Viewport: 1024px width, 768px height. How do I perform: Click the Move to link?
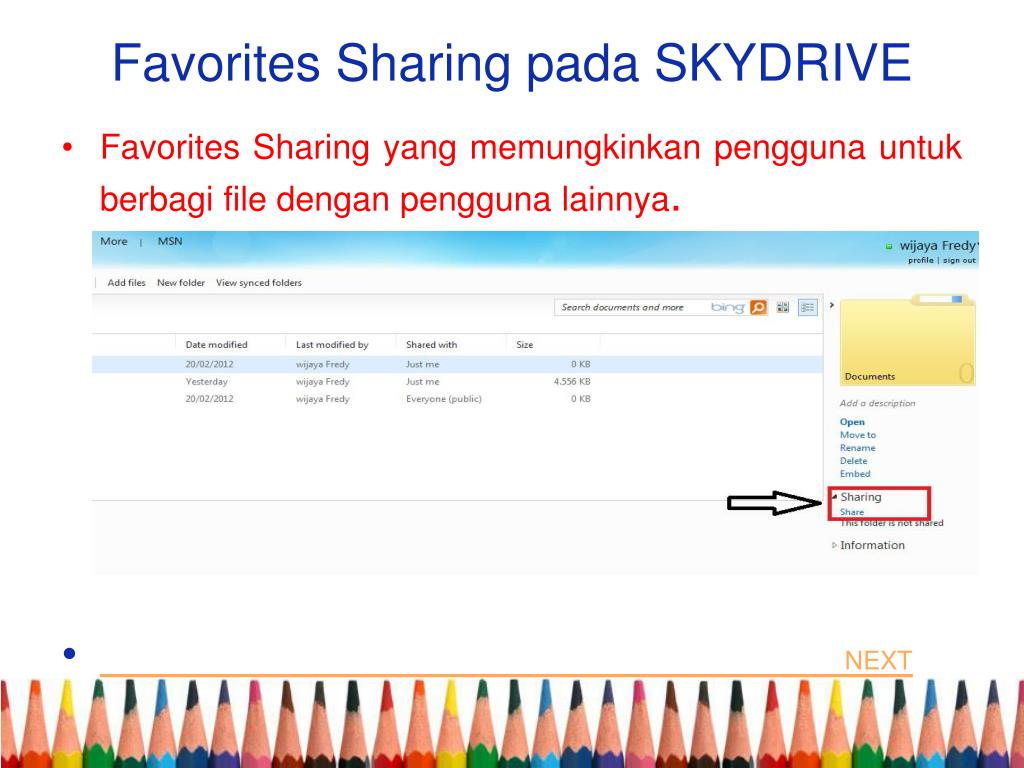pos(857,435)
